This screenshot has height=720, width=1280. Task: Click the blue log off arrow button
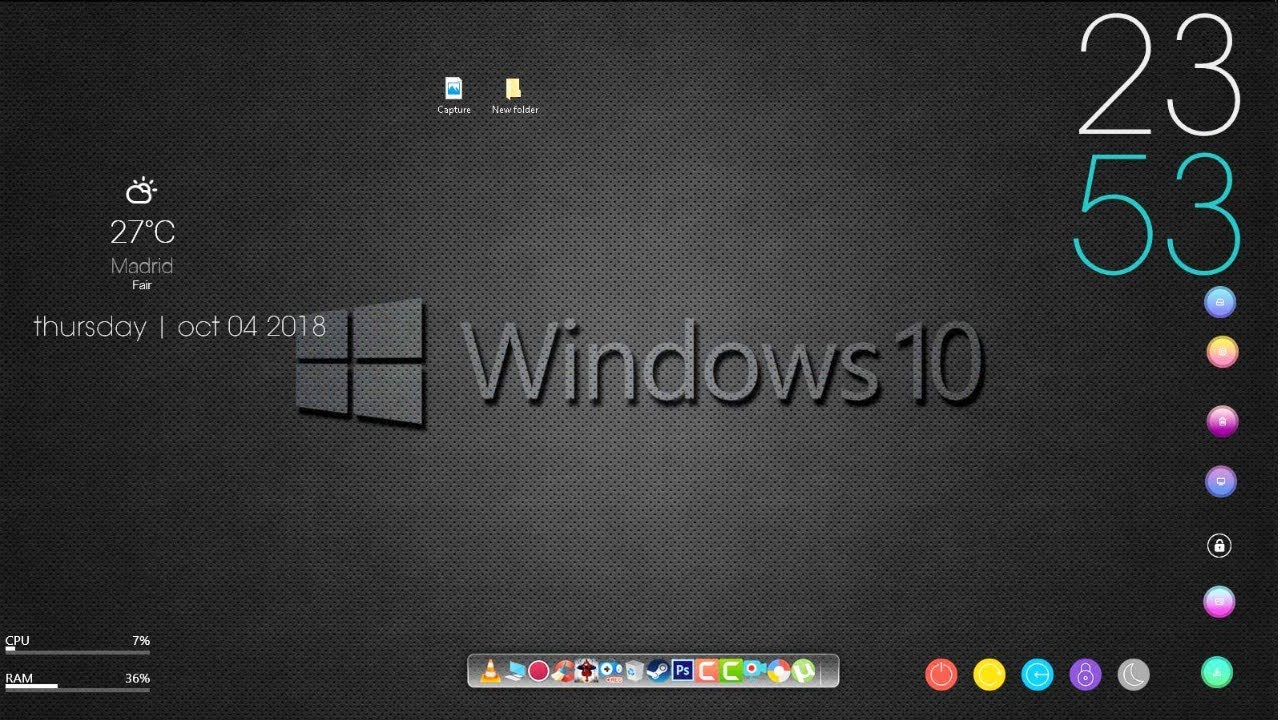coord(1037,675)
